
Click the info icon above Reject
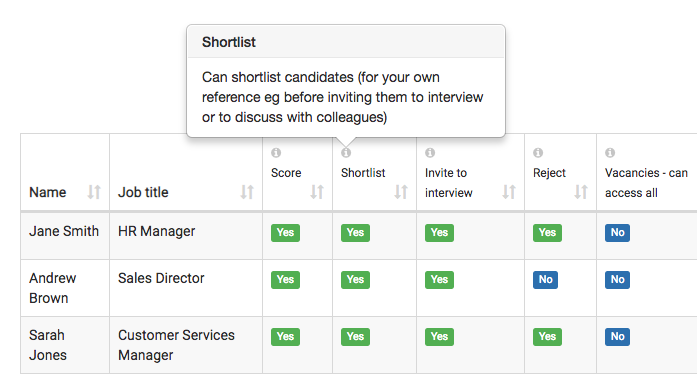pyautogui.click(x=538, y=152)
